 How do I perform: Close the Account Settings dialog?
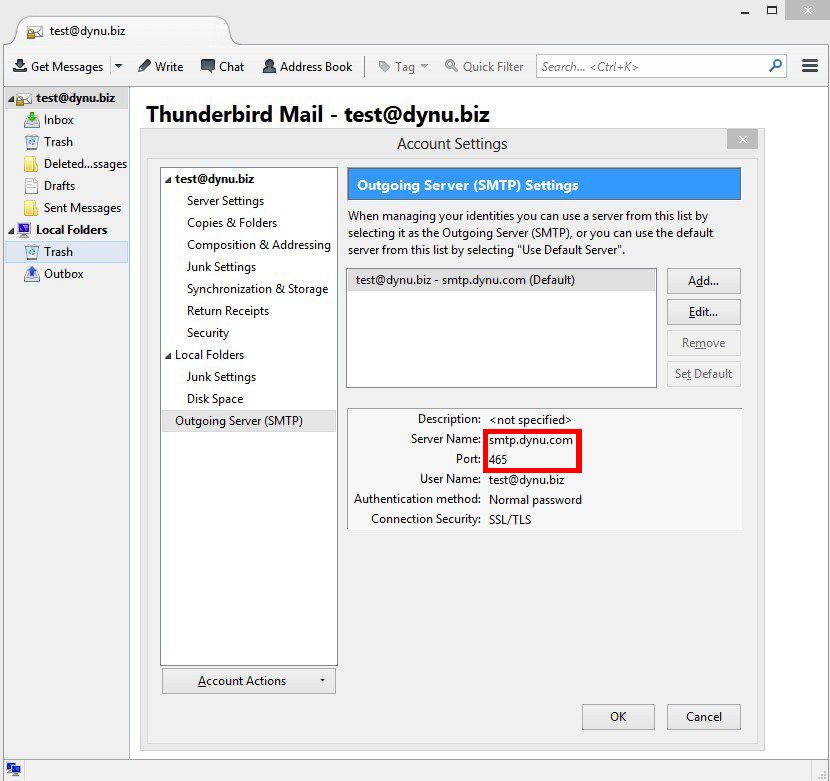click(x=742, y=139)
